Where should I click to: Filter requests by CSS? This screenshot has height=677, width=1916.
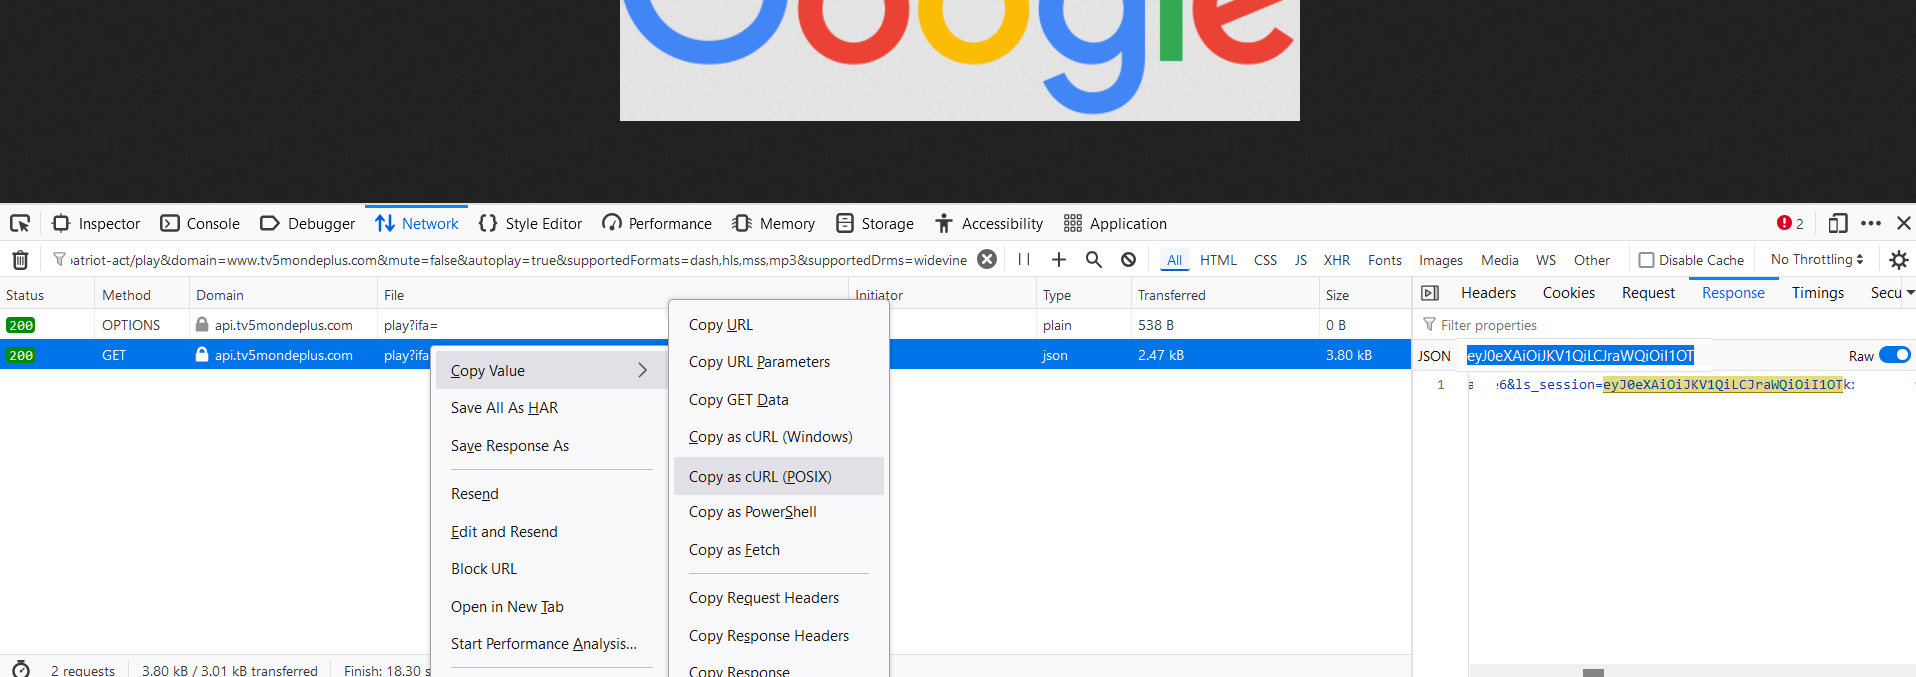tap(1265, 260)
